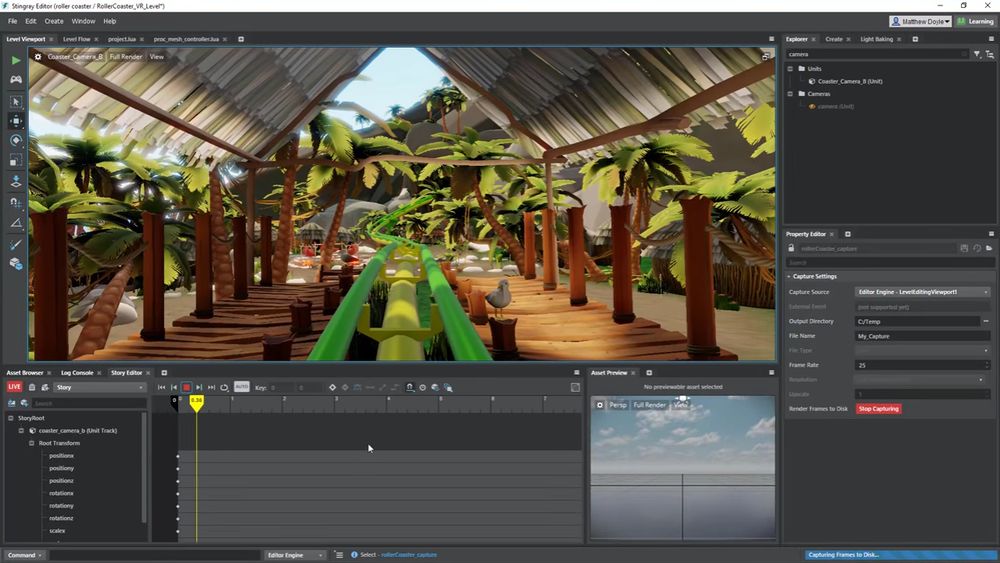Click the yellow playhead marker on timeline
This screenshot has width=1000, height=563.
coord(196,401)
